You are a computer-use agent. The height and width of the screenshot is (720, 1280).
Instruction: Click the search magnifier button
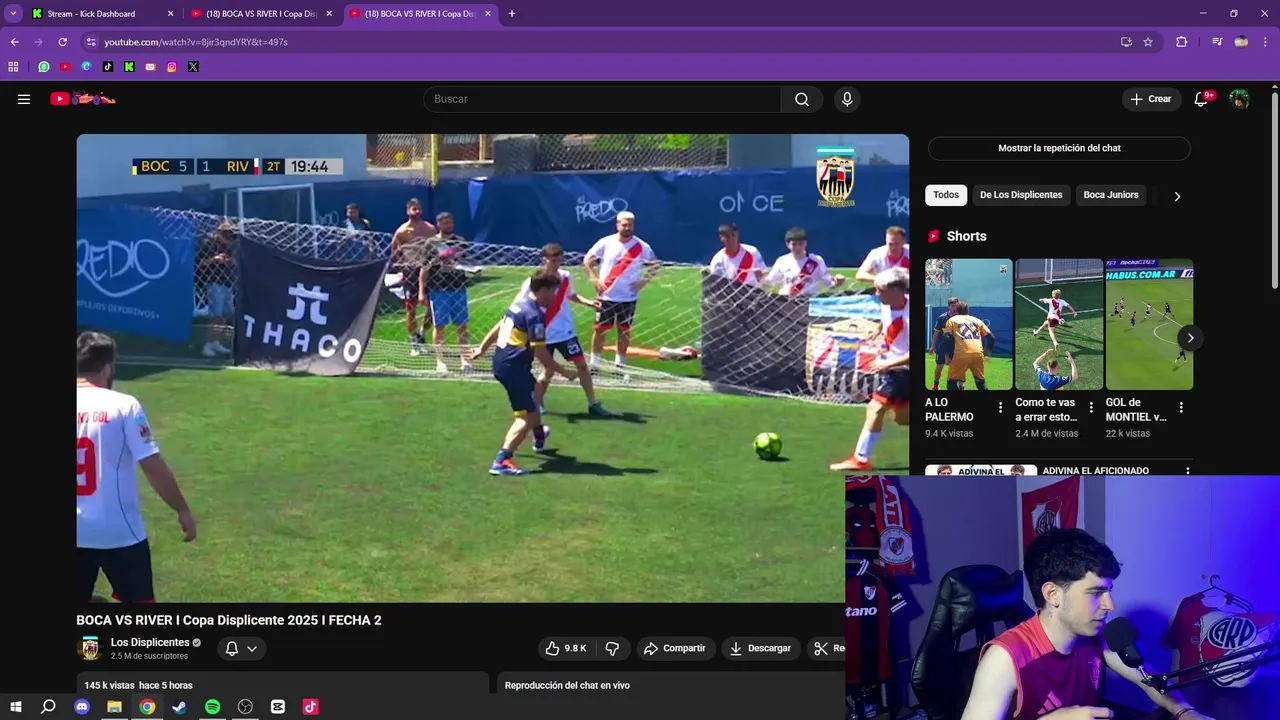[x=802, y=99]
